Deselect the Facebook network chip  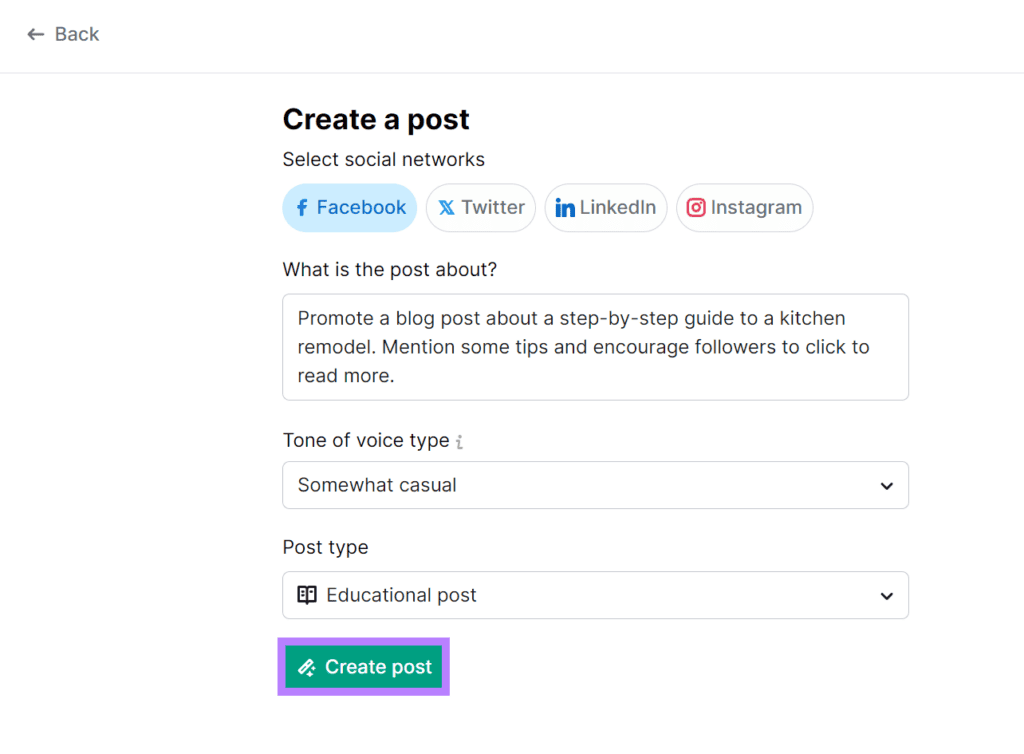(x=350, y=208)
